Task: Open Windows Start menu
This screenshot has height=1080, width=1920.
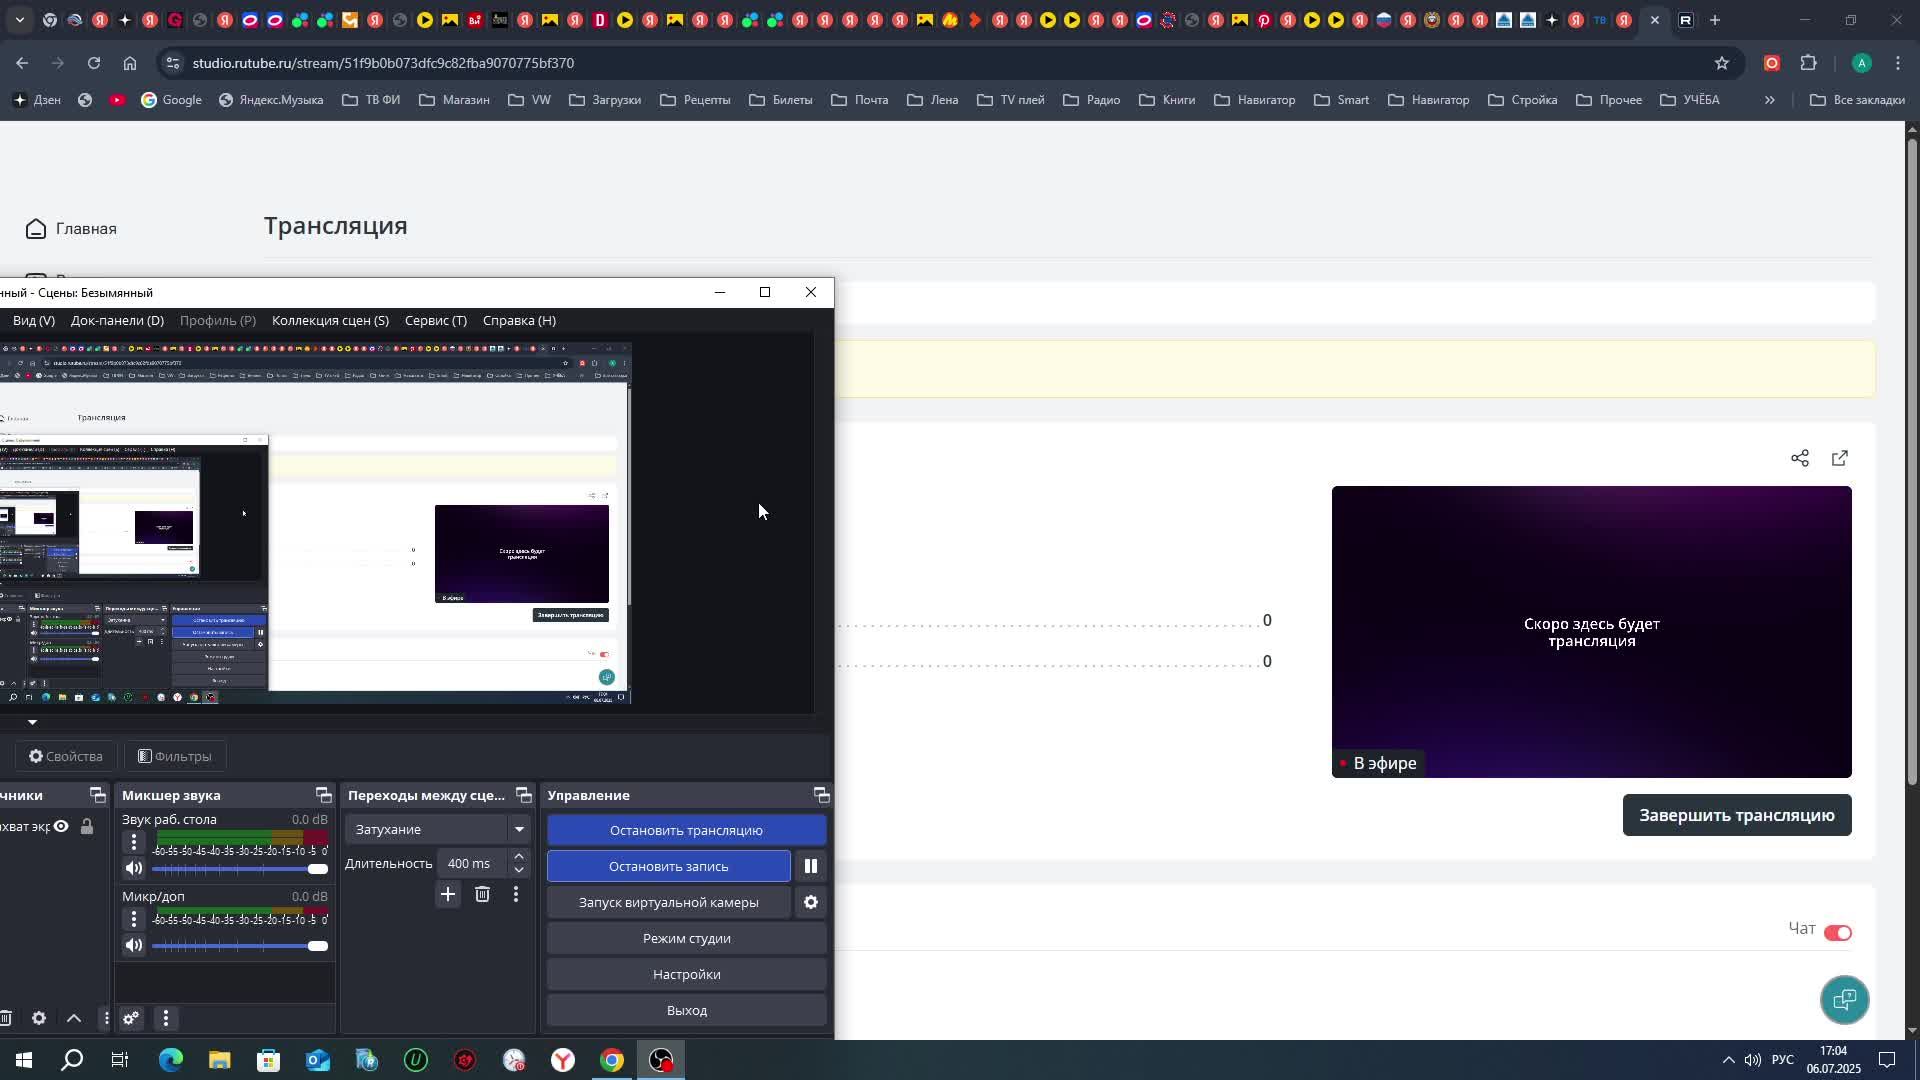Action: click(x=23, y=1060)
